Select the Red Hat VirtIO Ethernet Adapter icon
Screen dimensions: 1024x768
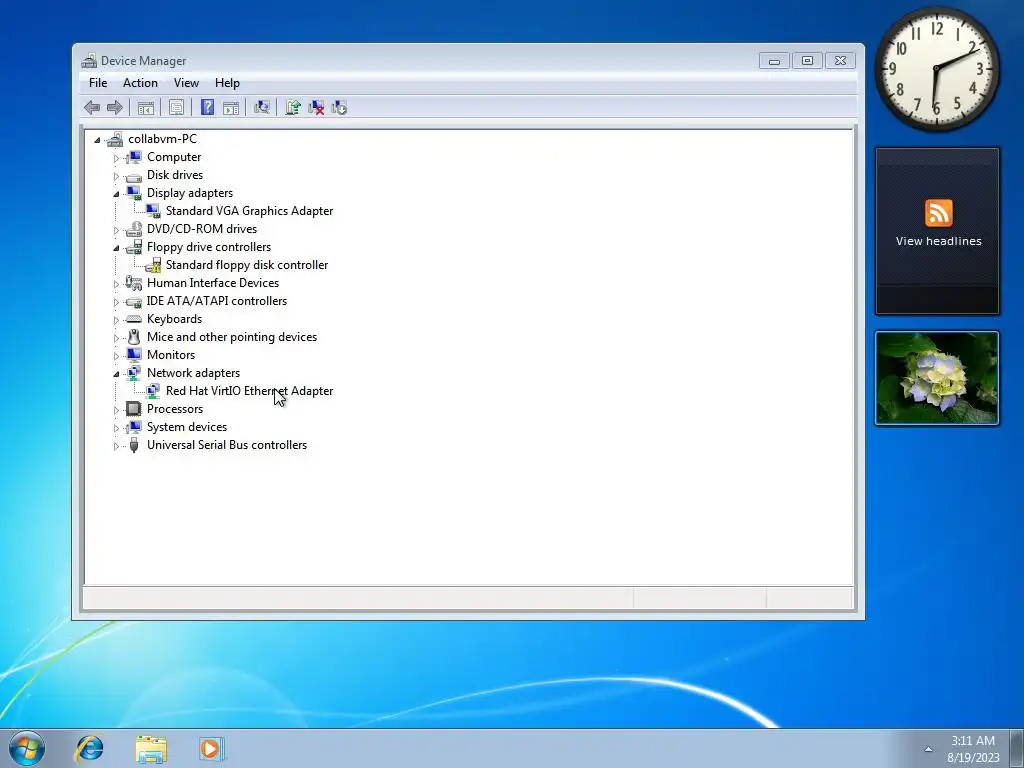coord(153,391)
